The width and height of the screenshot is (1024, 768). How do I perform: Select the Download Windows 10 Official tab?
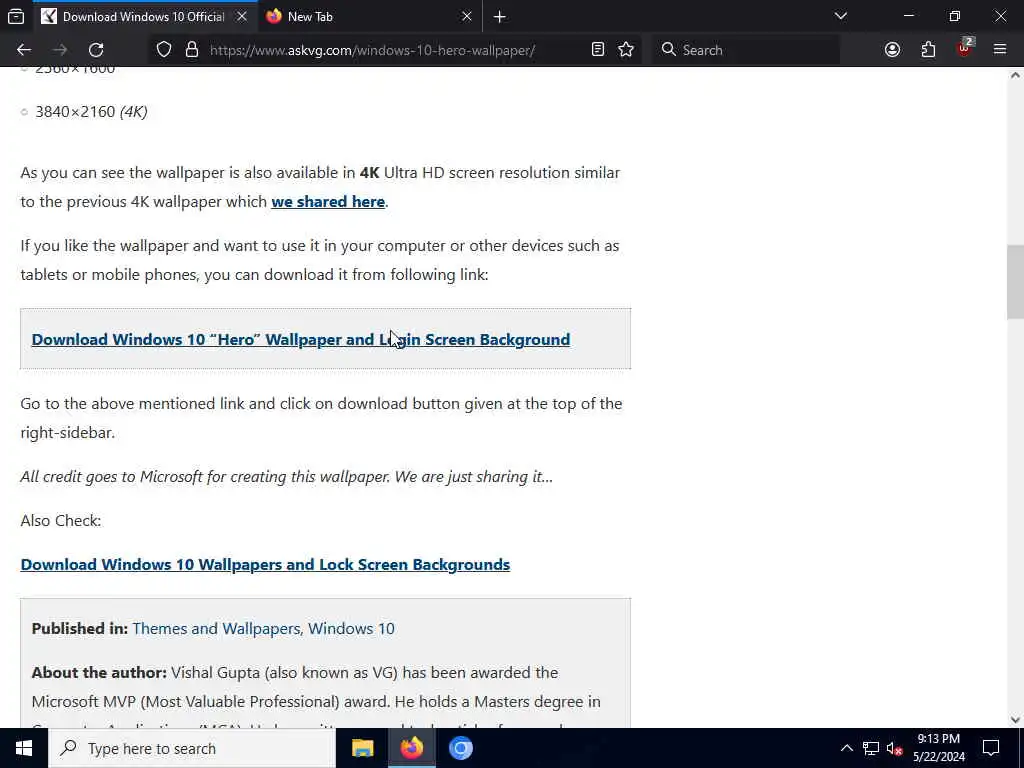[144, 16]
